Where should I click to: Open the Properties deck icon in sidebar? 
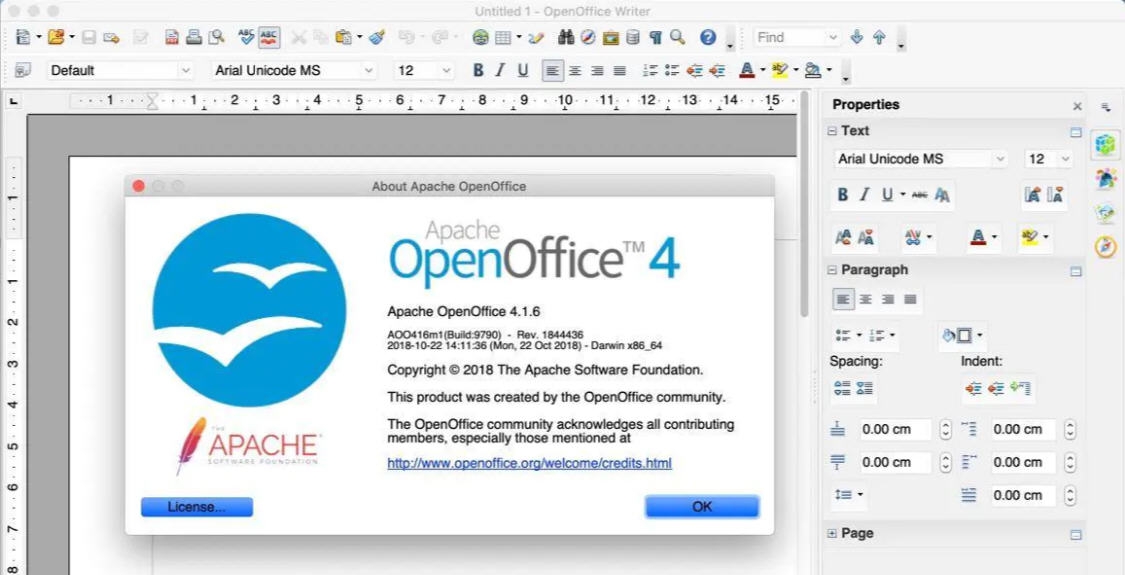(1106, 144)
